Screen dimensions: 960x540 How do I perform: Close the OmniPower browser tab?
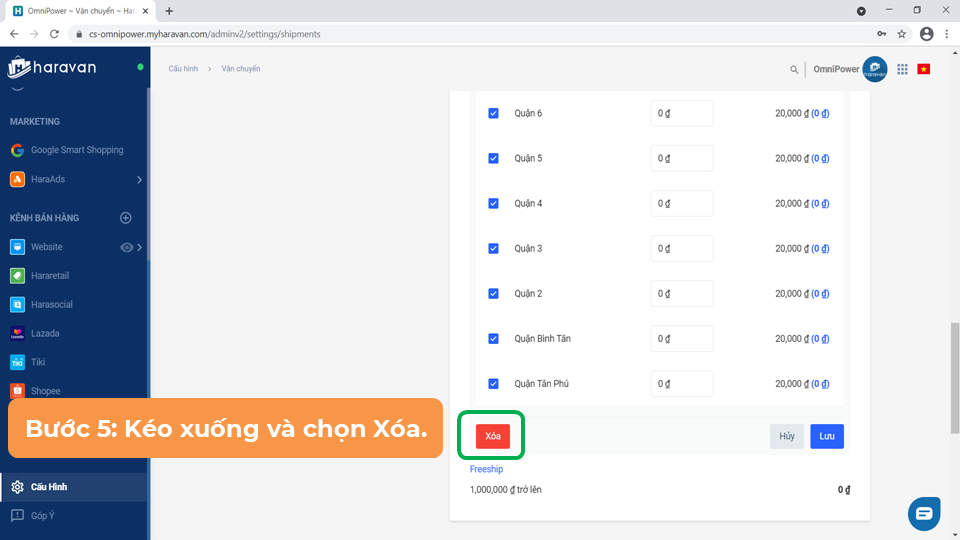(x=145, y=11)
